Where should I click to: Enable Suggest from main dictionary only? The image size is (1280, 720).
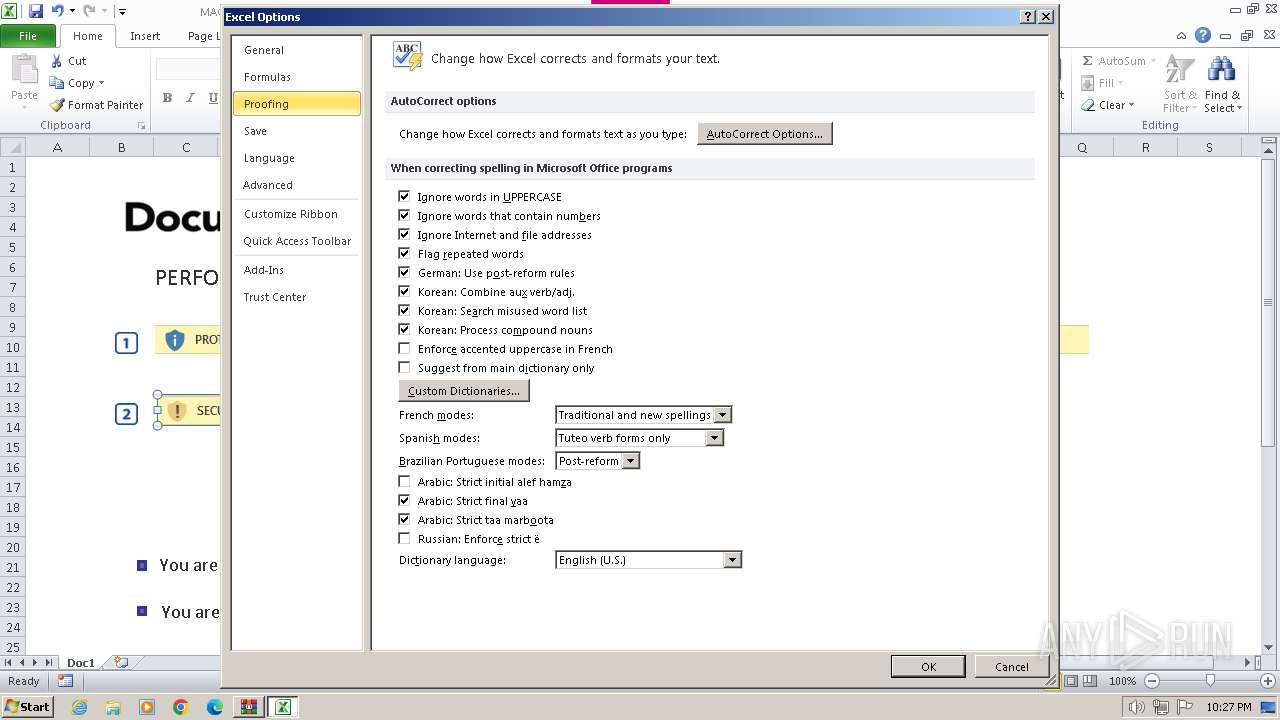404,367
